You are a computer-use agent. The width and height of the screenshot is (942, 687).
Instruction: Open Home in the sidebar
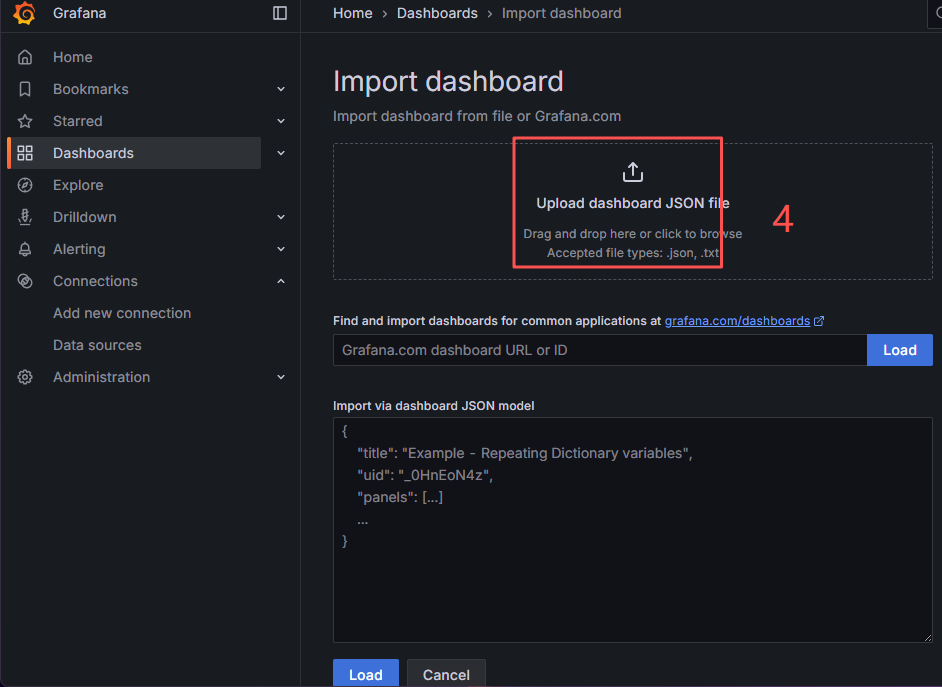pyautogui.click(x=73, y=57)
